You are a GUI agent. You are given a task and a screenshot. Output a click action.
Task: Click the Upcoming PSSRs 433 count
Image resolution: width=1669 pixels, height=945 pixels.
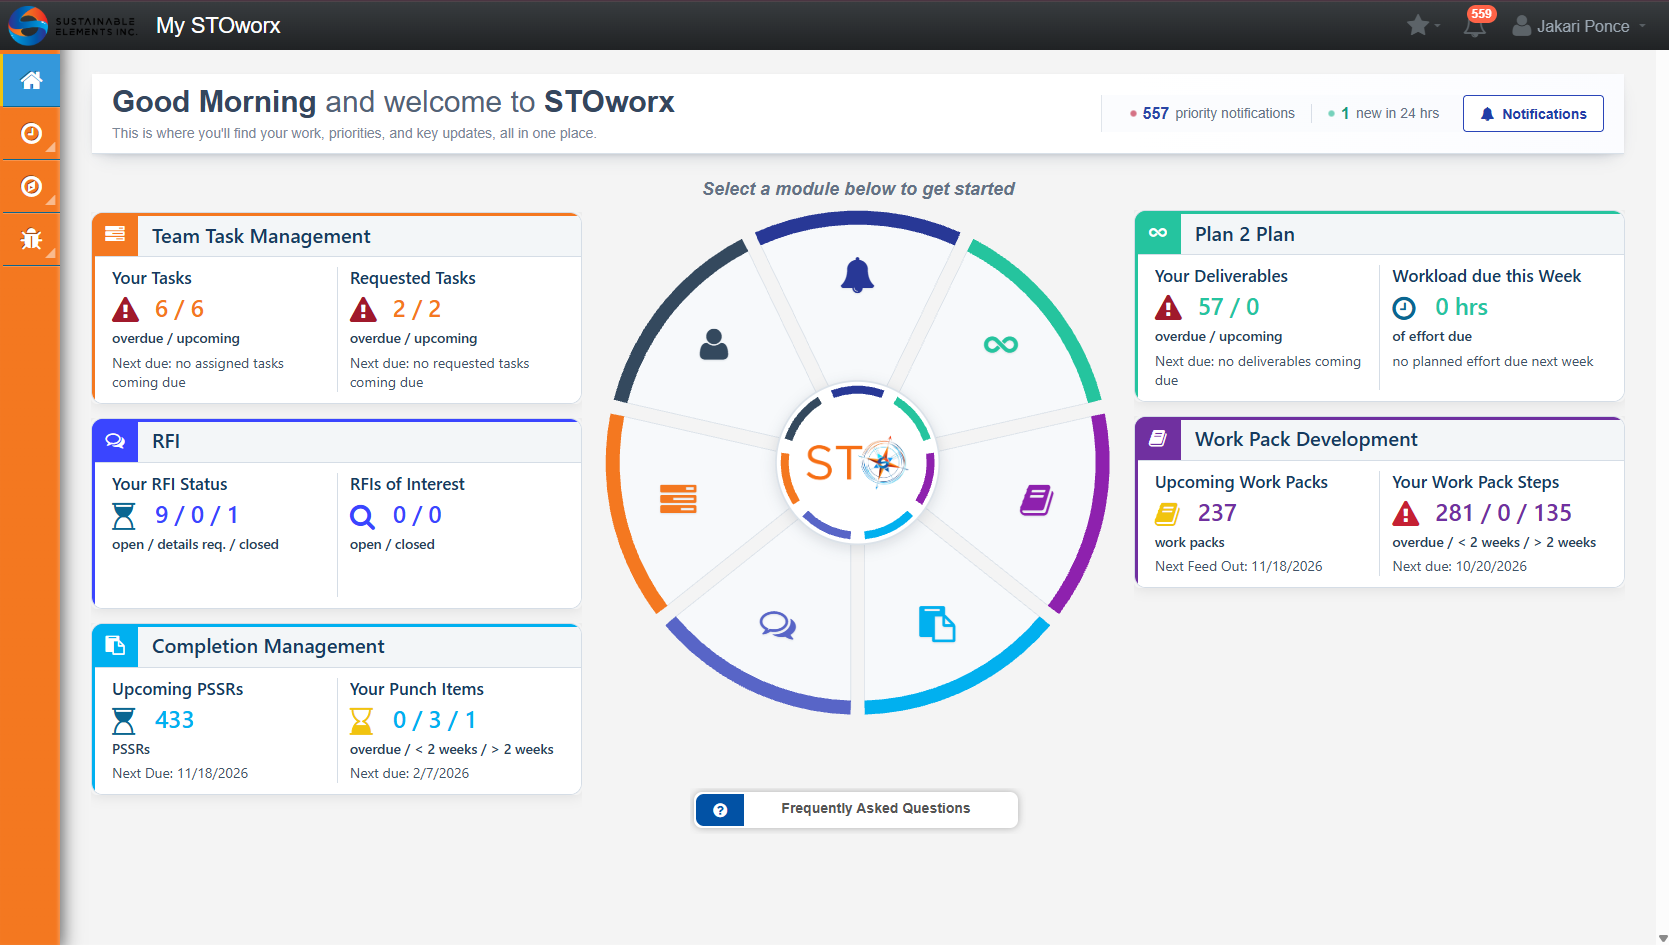(x=175, y=720)
